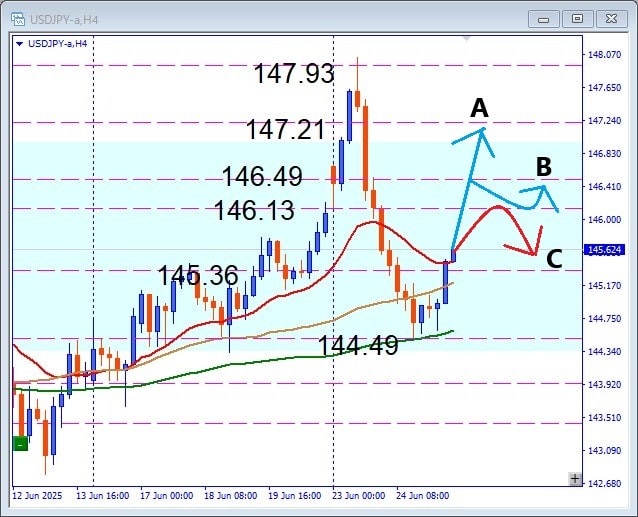This screenshot has height=517, width=638.
Task: Click the 23 Jun 00:00 time axis label
Action: coord(358,496)
